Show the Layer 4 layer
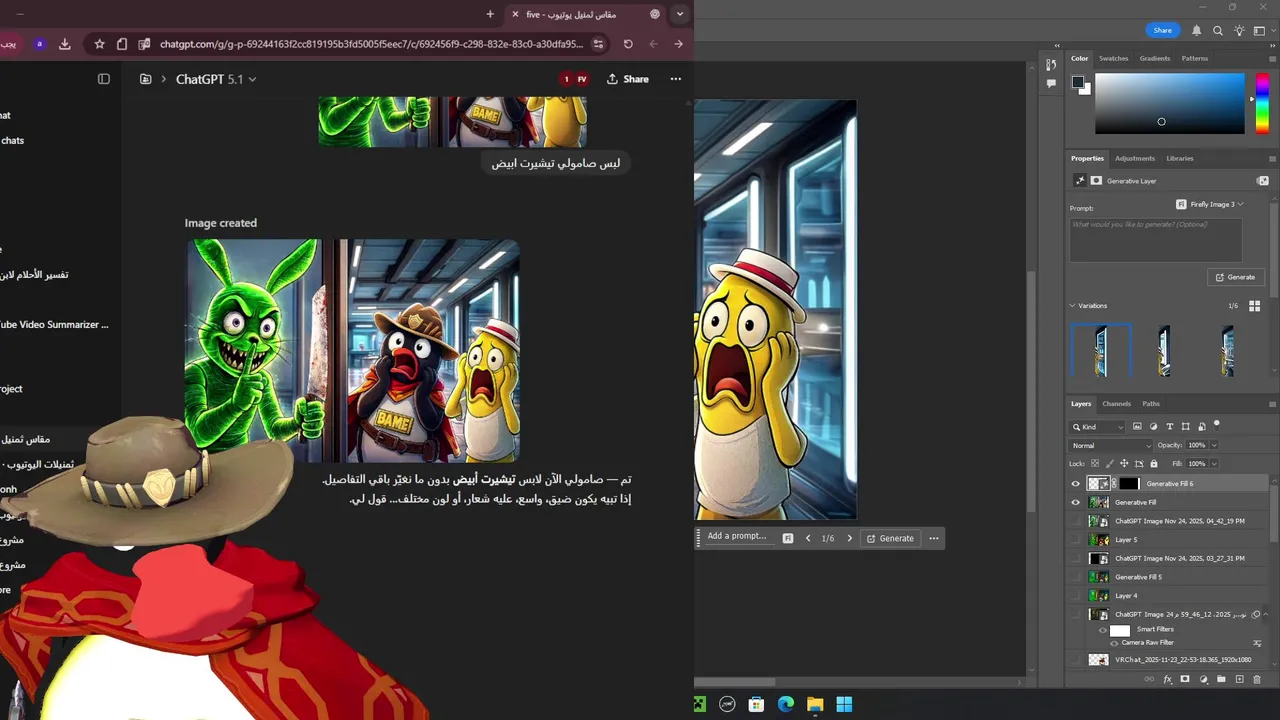1280x720 pixels. tap(1076, 596)
